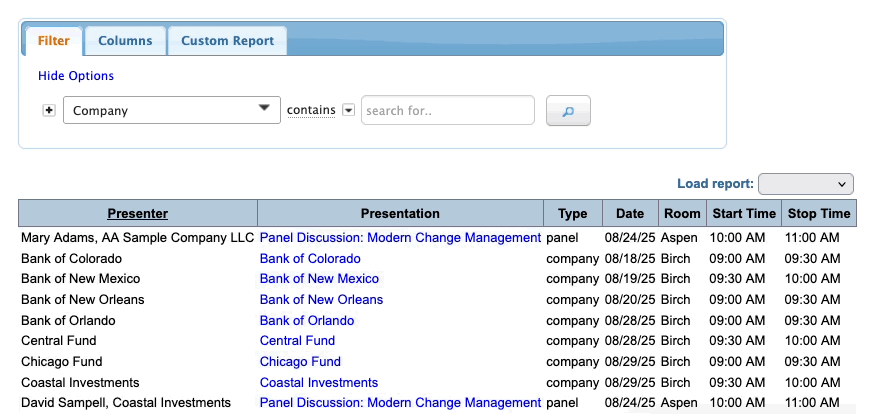Sort by the Presenter column header
The height and width of the screenshot is (414, 876).
coord(138,213)
